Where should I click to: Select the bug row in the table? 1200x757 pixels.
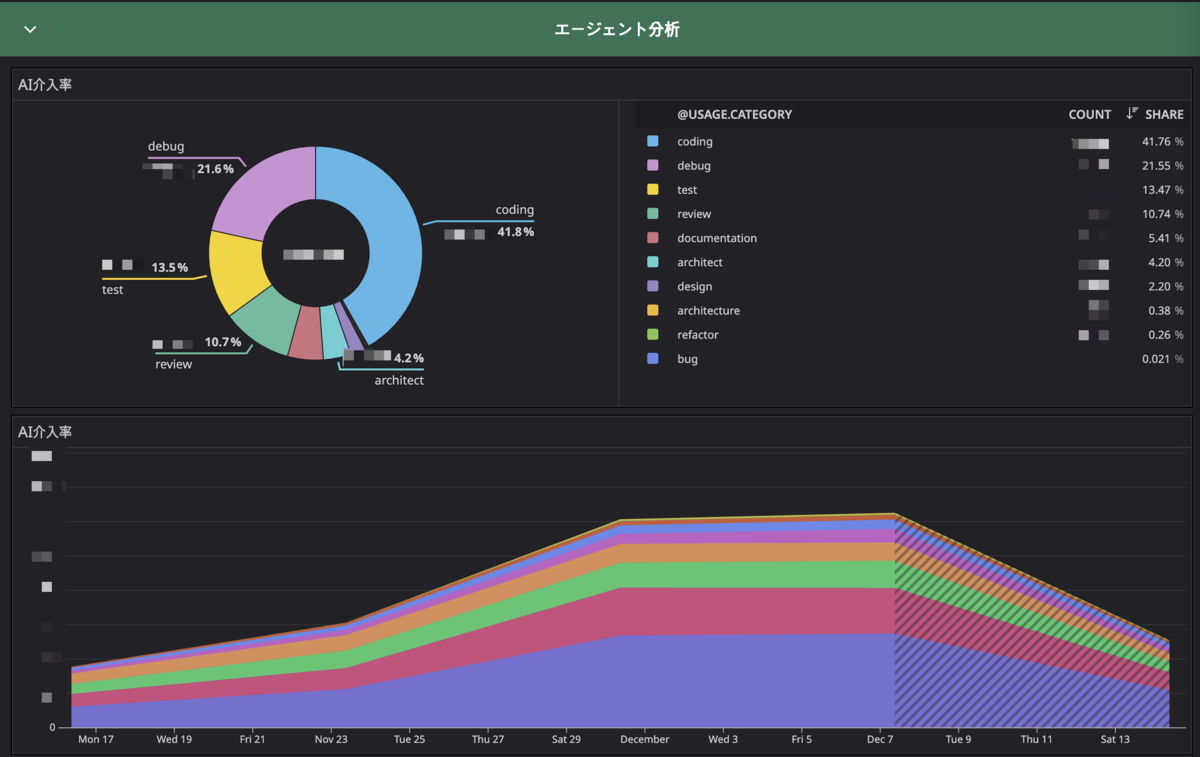pyautogui.click(x=912, y=358)
